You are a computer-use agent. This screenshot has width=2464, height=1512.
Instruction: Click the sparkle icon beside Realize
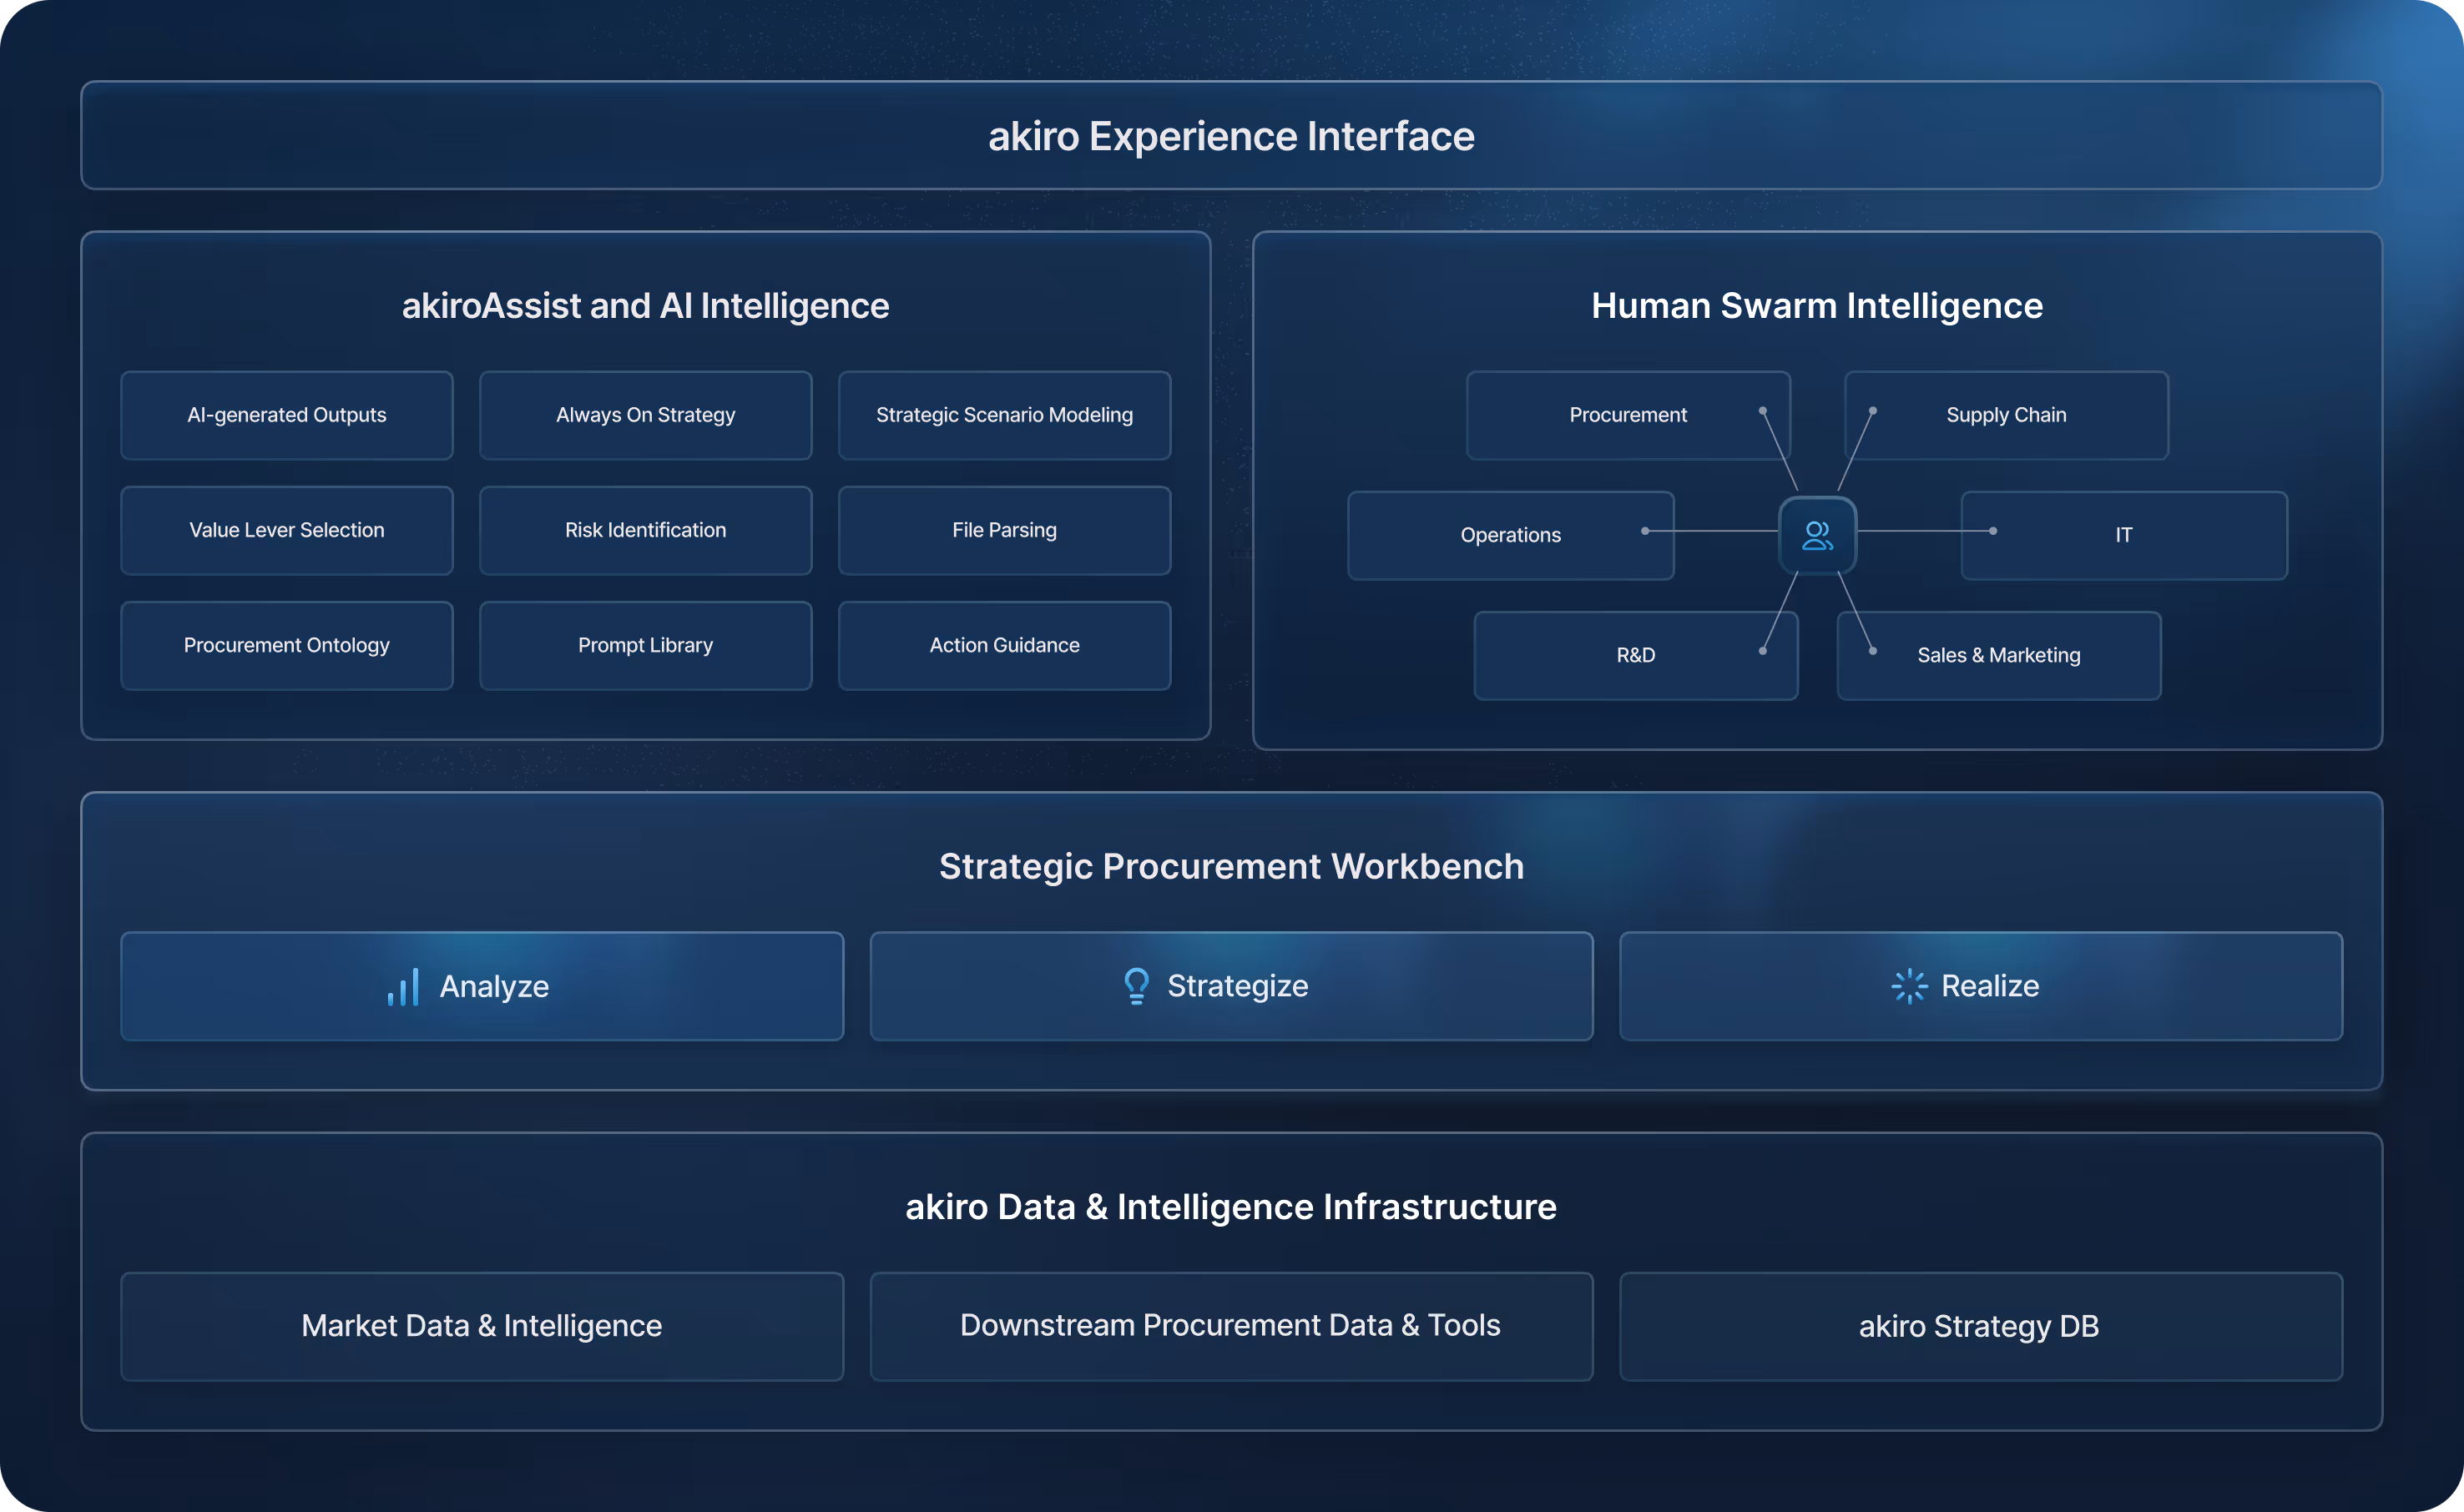(x=1909, y=985)
